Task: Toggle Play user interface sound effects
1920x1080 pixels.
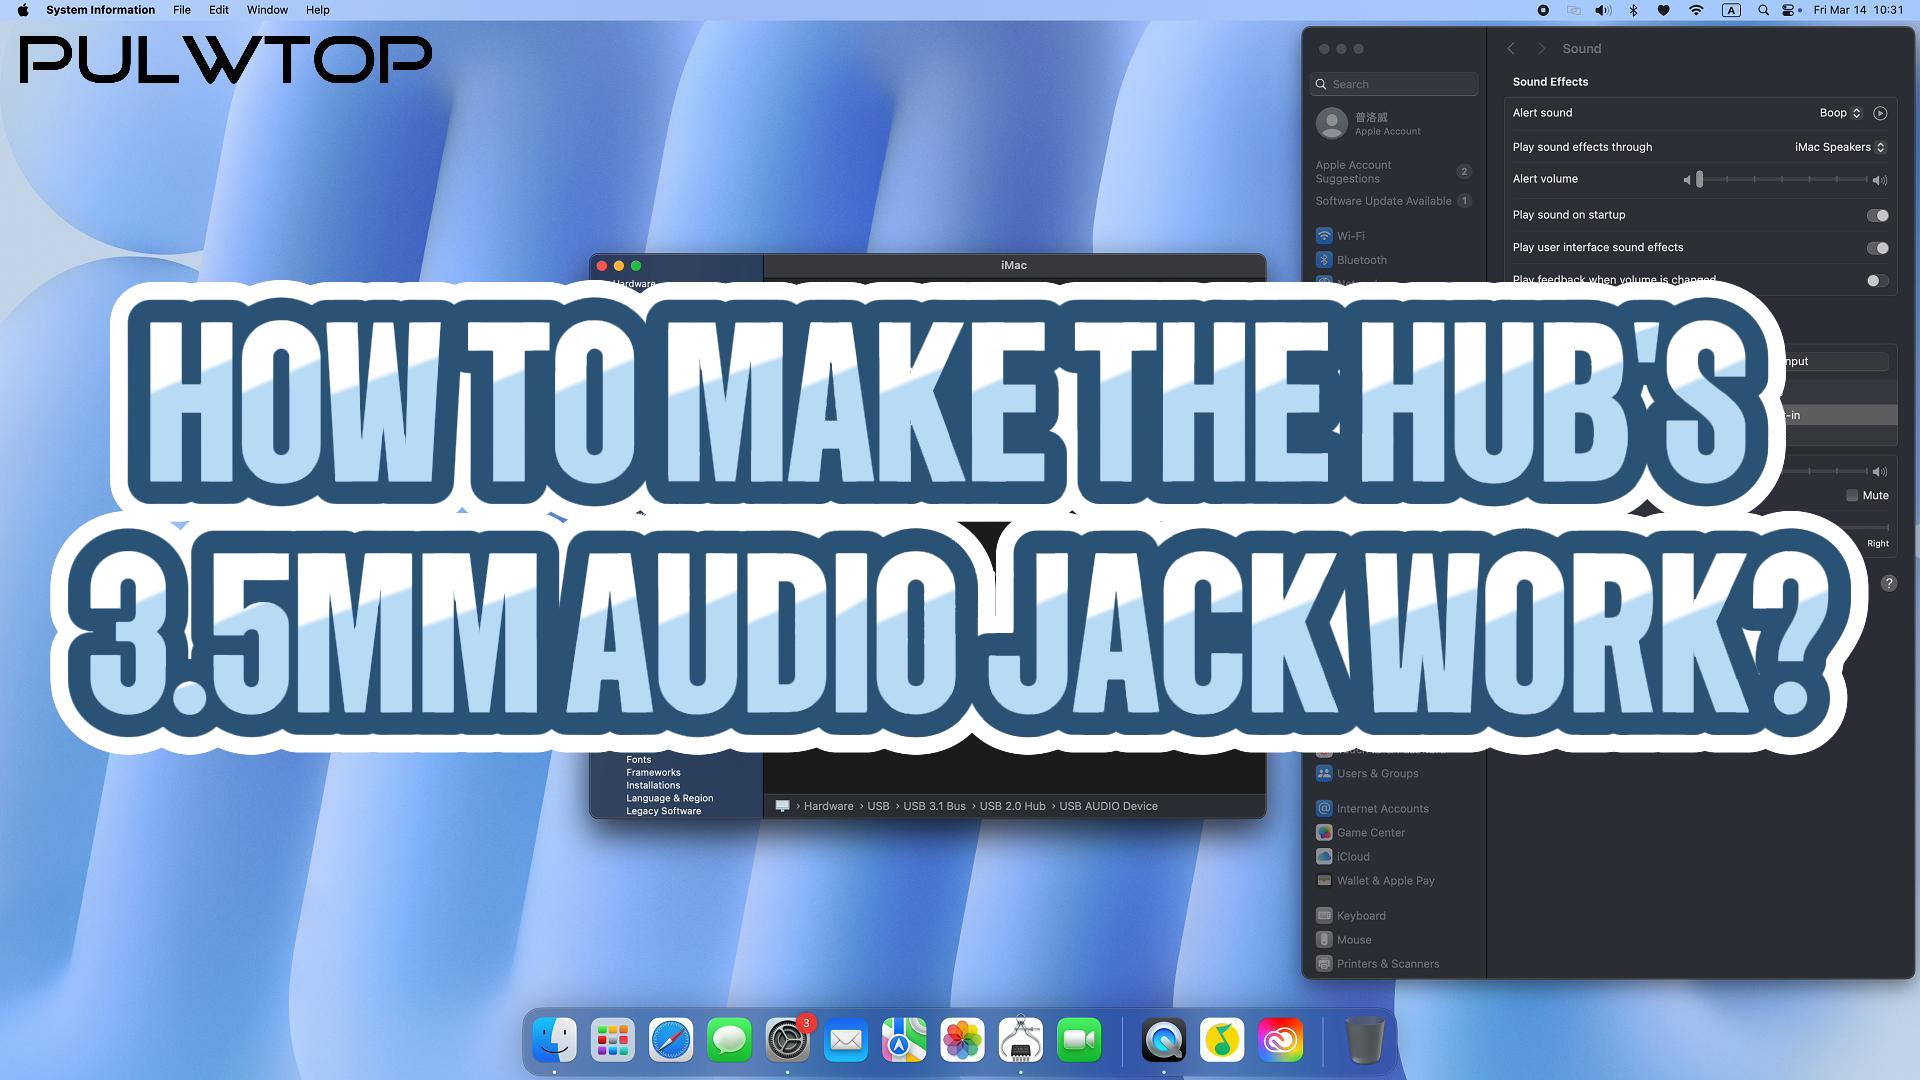Action: click(1877, 248)
